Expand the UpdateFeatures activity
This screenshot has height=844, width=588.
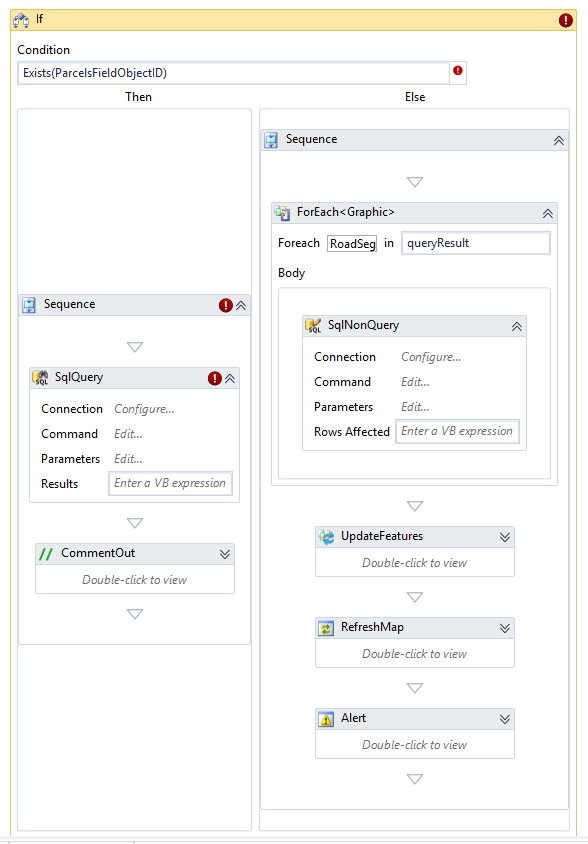tap(505, 537)
